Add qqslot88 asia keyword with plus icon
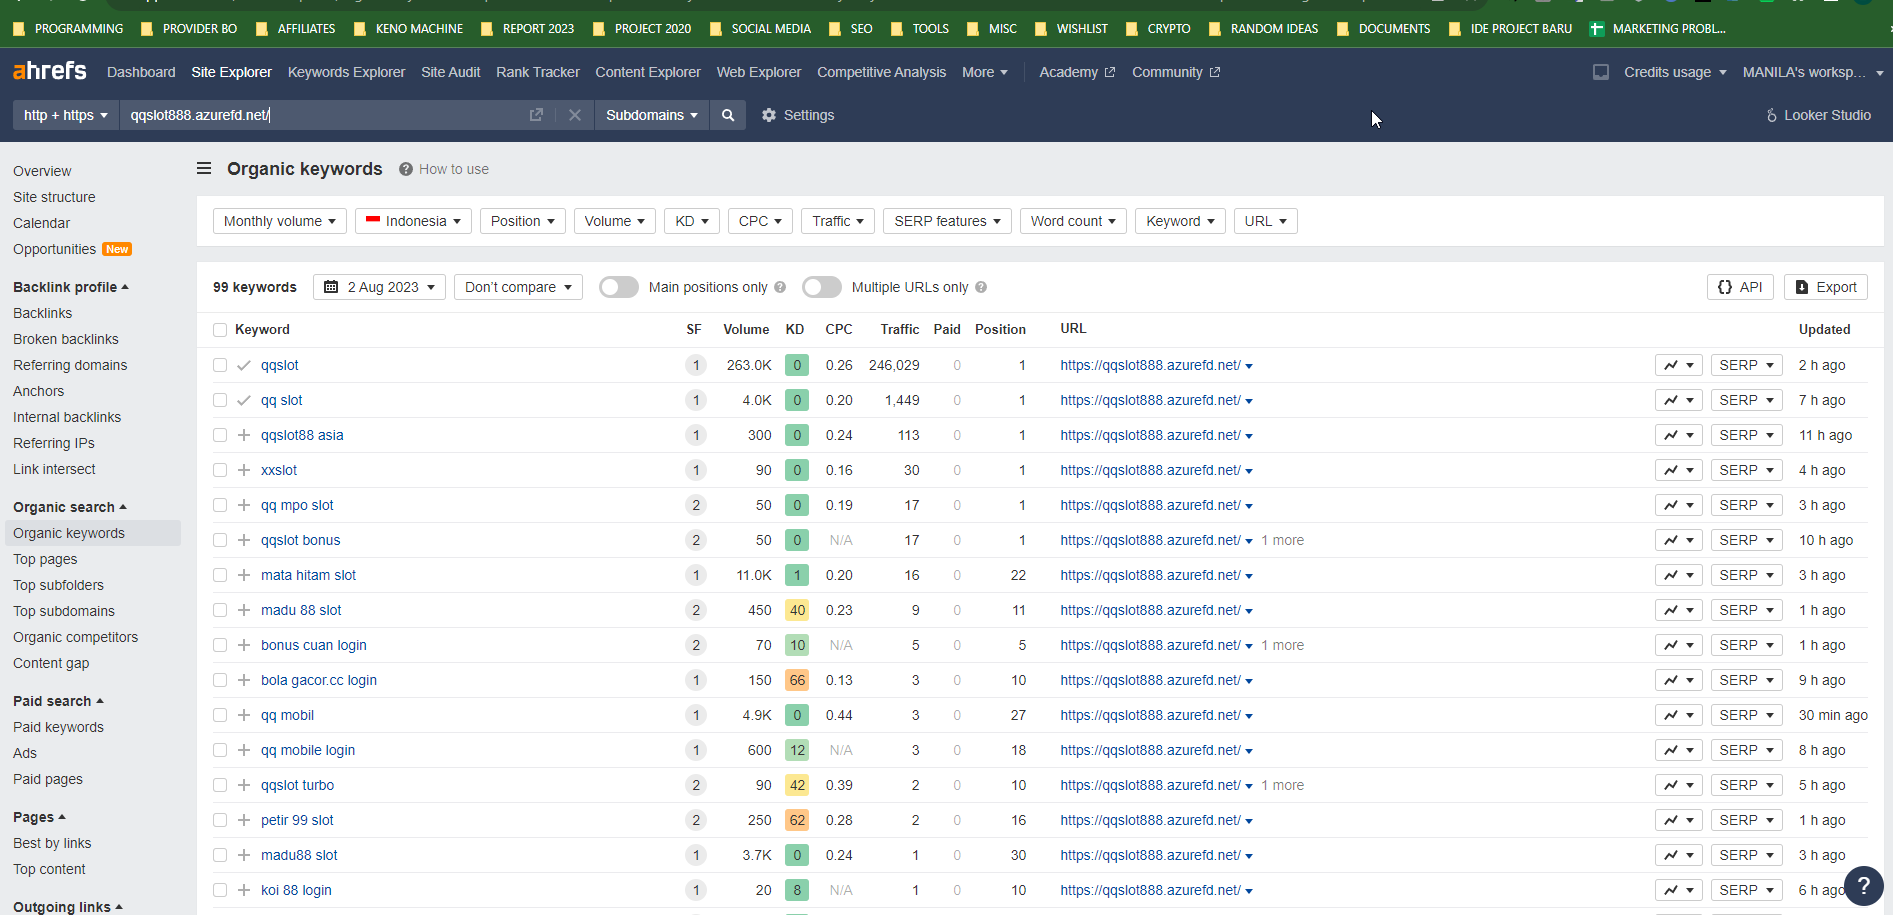 click(x=244, y=435)
